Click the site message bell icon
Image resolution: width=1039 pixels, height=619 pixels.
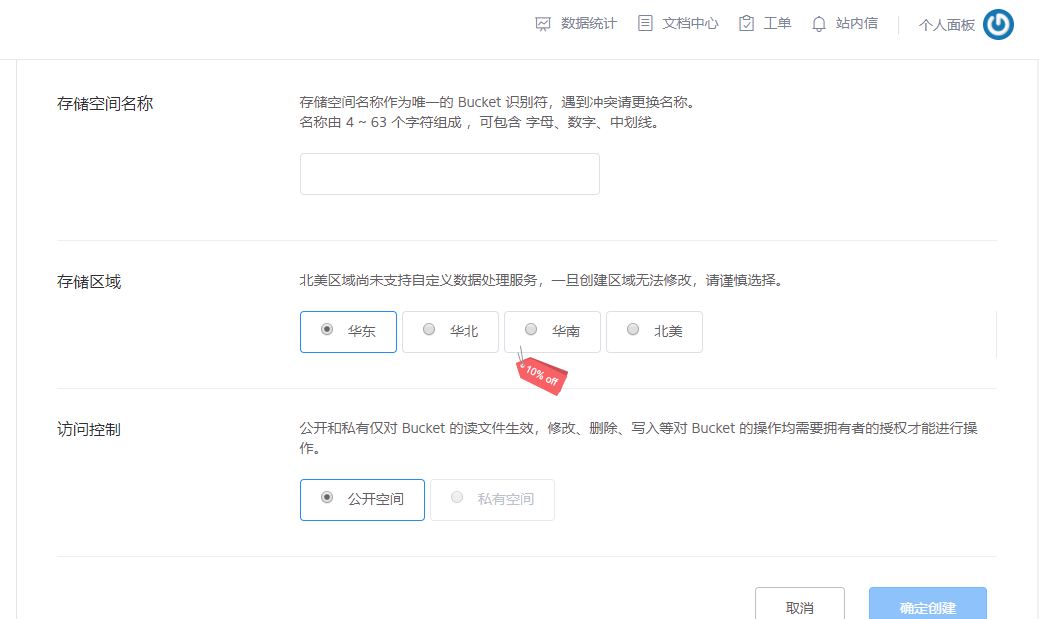pyautogui.click(x=819, y=24)
